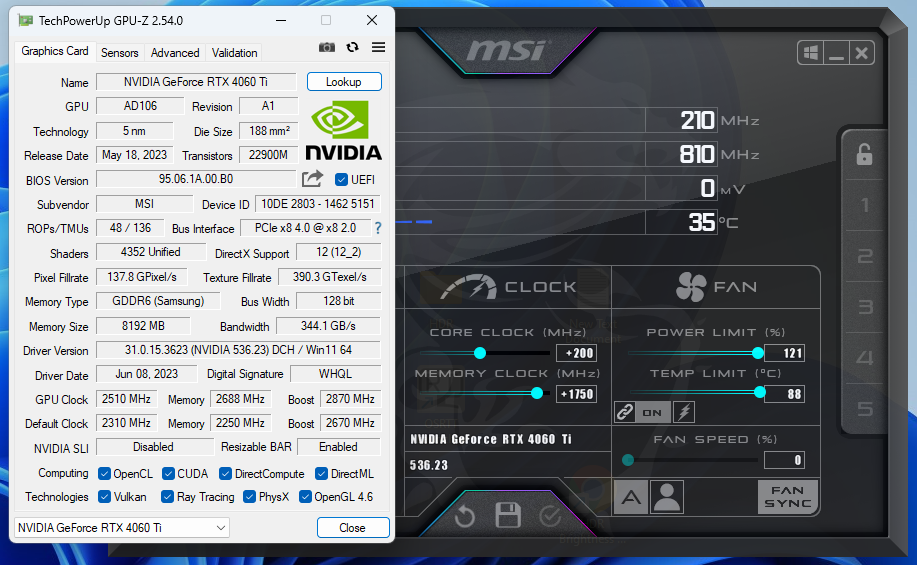Select Afterburner profile slot 2
Image resolution: width=917 pixels, height=565 pixels.
(864, 256)
